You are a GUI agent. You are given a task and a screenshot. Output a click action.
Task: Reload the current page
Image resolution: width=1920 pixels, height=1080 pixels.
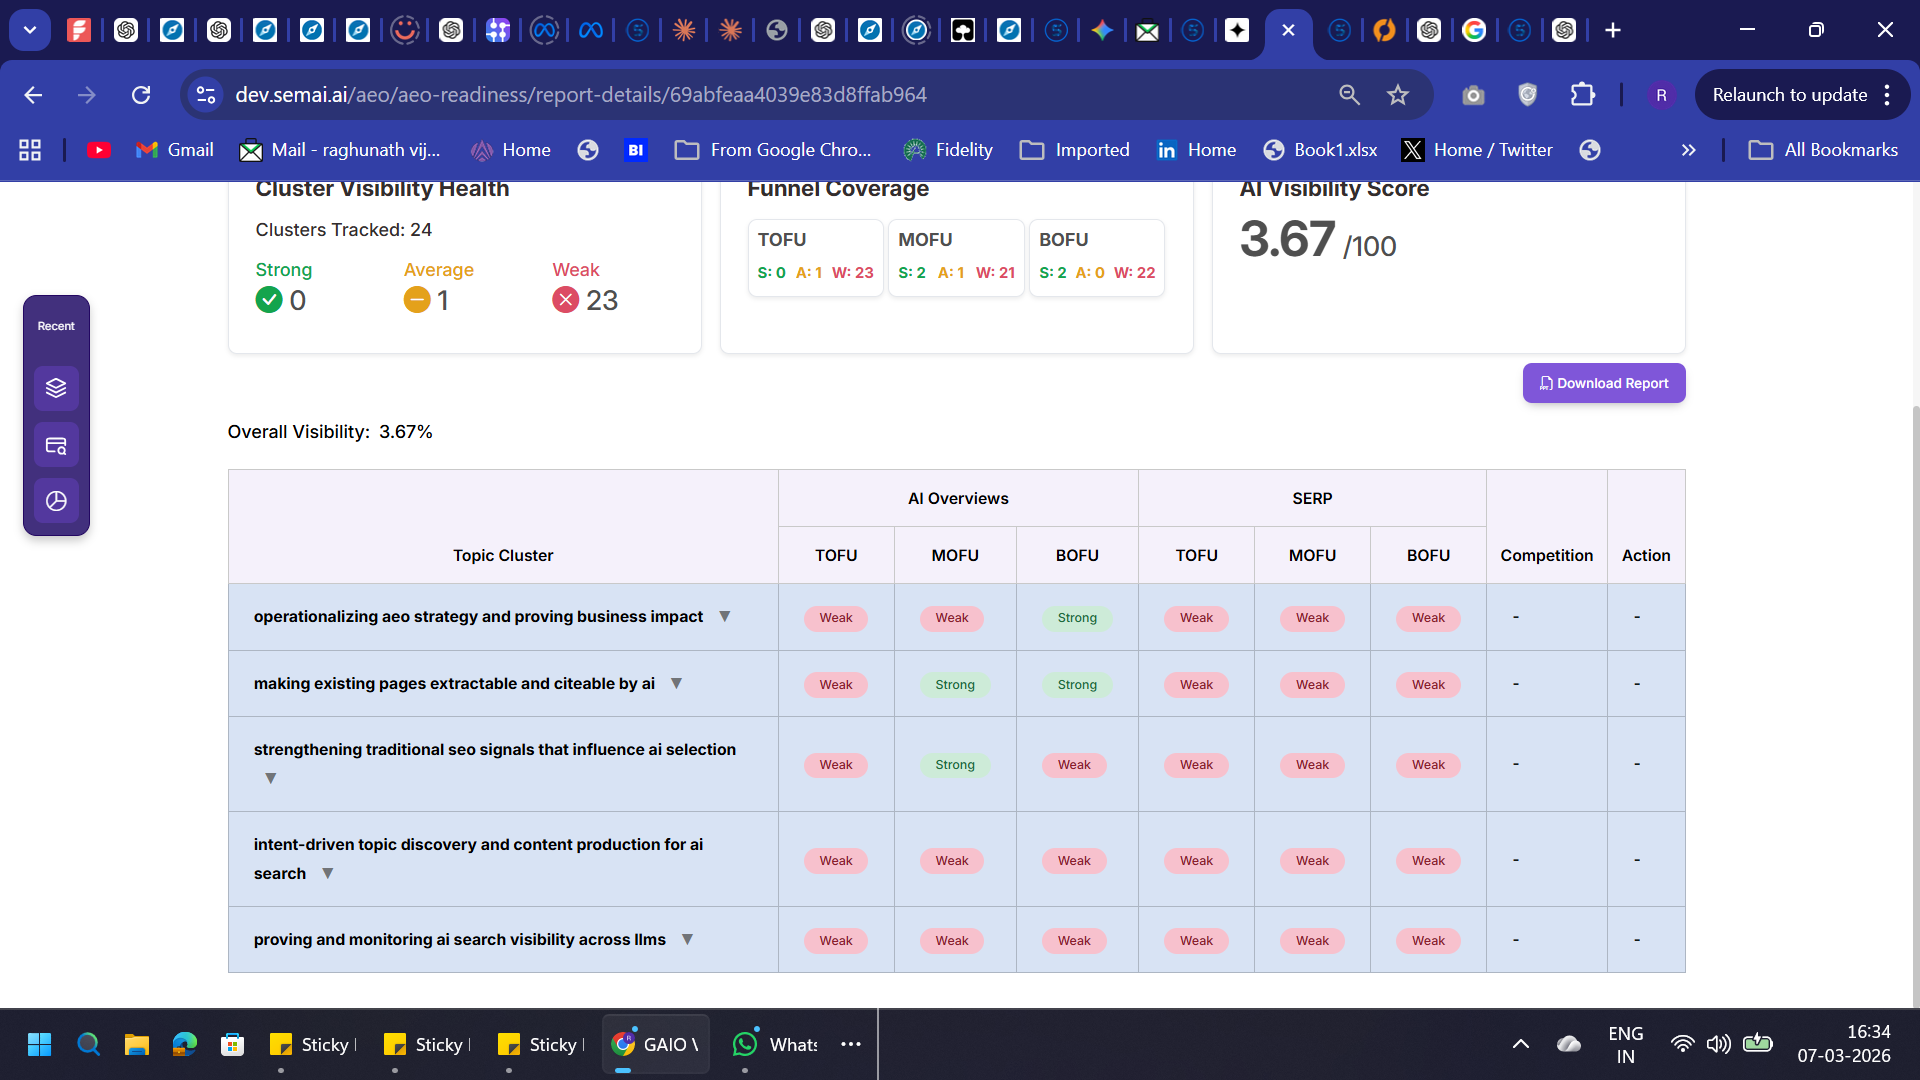coord(141,95)
